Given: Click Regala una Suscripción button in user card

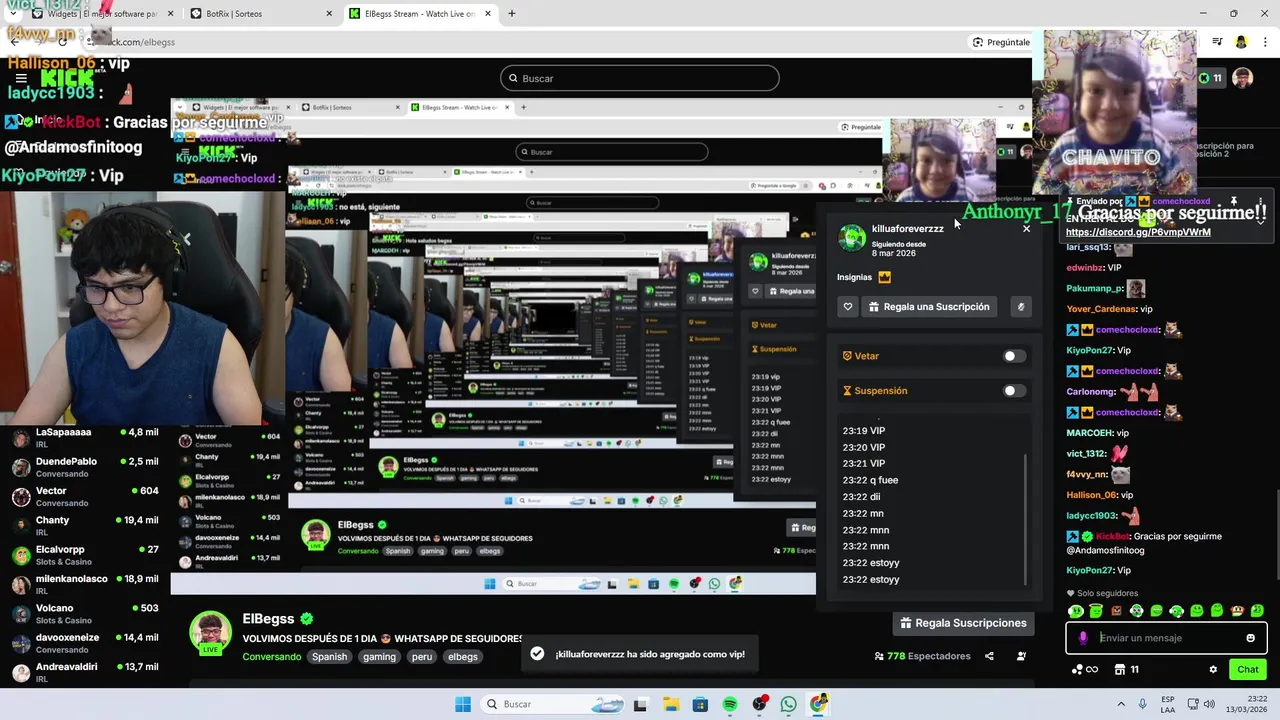Looking at the screenshot, I should (x=929, y=307).
